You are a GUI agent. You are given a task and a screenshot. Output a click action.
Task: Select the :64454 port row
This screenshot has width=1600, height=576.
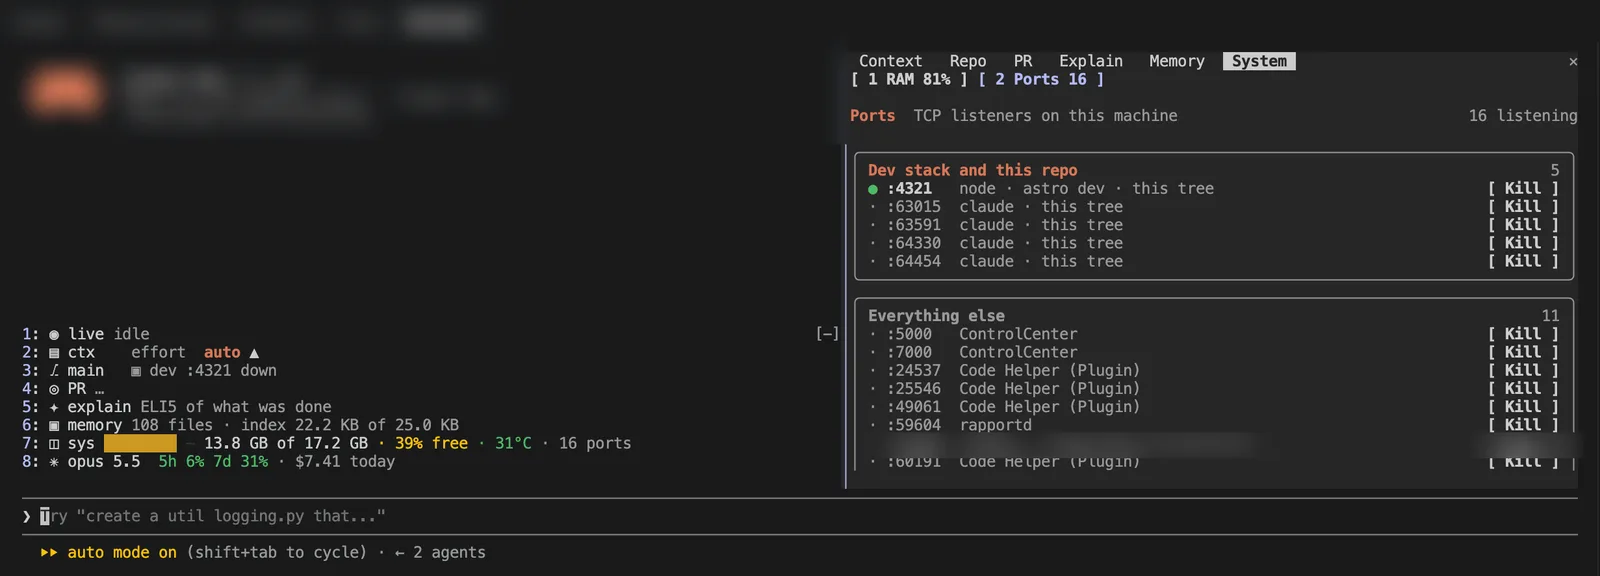[1214, 261]
